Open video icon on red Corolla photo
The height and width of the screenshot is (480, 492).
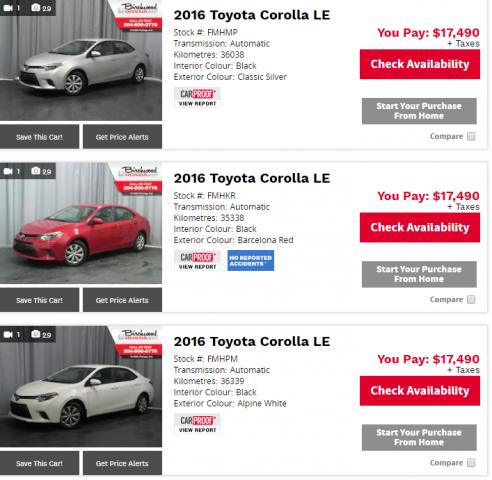(x=8, y=171)
